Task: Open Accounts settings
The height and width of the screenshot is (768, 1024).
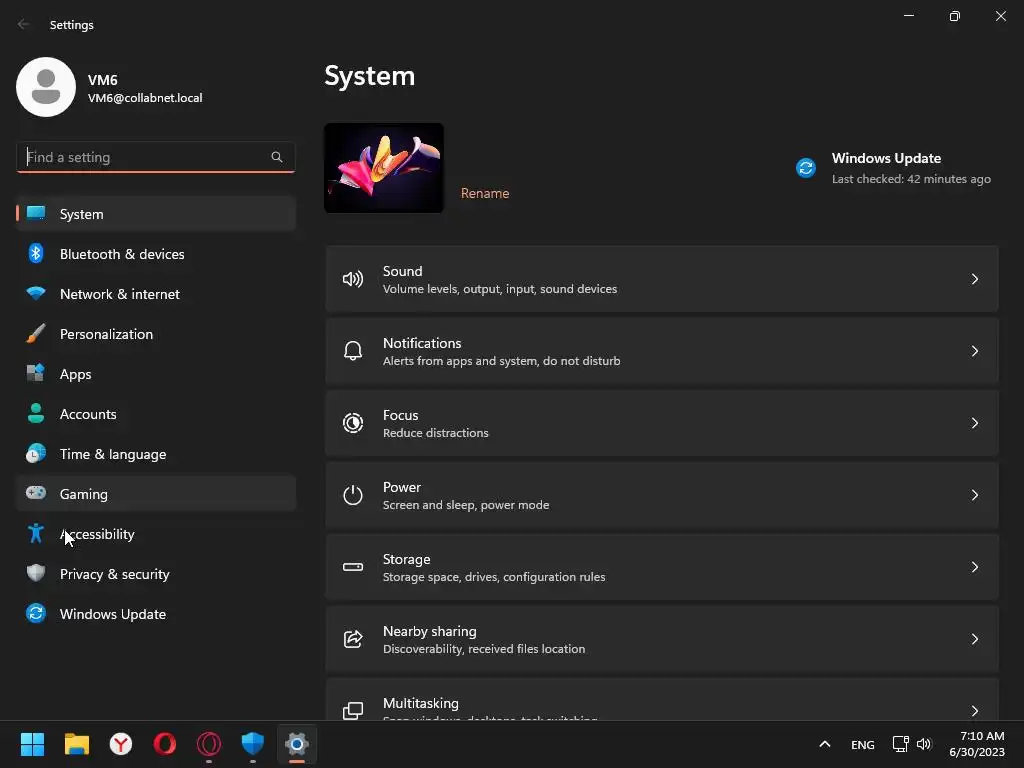Action: (x=156, y=413)
